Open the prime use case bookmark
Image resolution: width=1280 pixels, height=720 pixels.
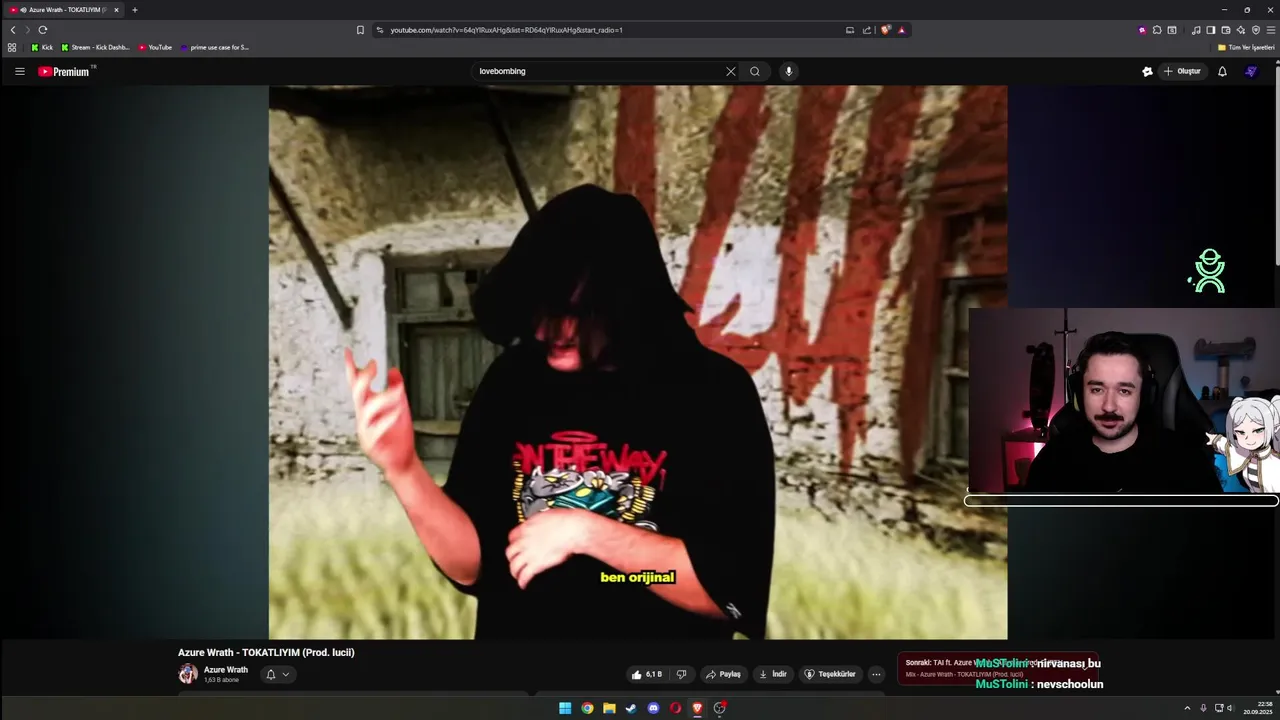(214, 47)
